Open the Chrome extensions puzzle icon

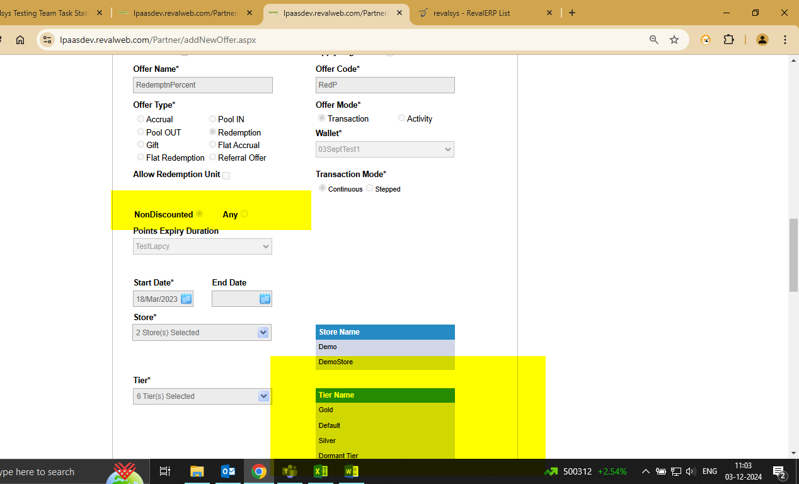pyautogui.click(x=729, y=40)
